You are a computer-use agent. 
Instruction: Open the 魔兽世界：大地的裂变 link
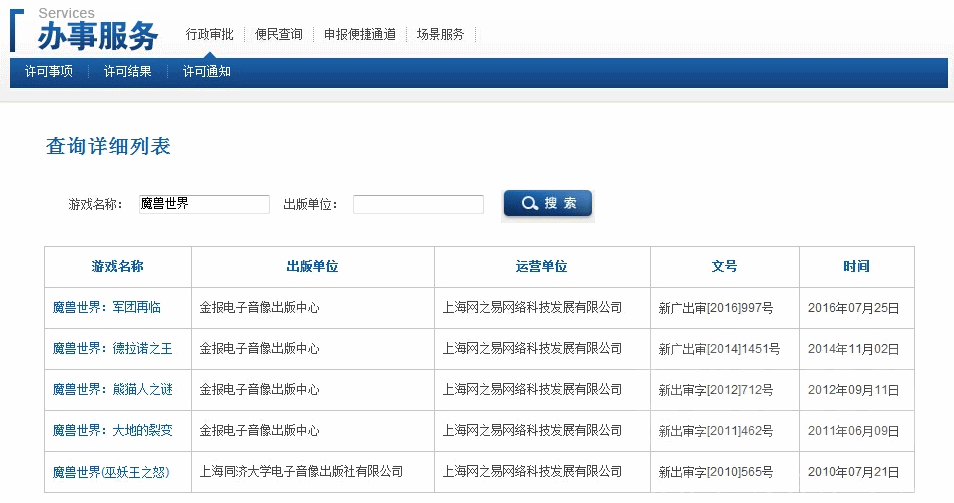113,431
